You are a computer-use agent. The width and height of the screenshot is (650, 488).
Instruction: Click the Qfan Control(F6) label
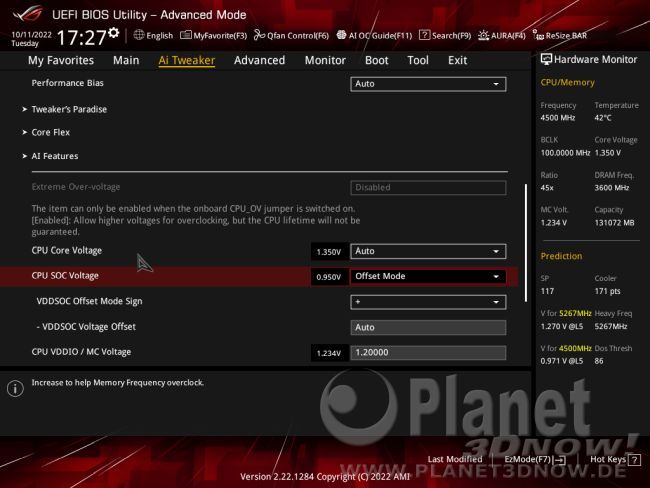pyautogui.click(x=298, y=36)
